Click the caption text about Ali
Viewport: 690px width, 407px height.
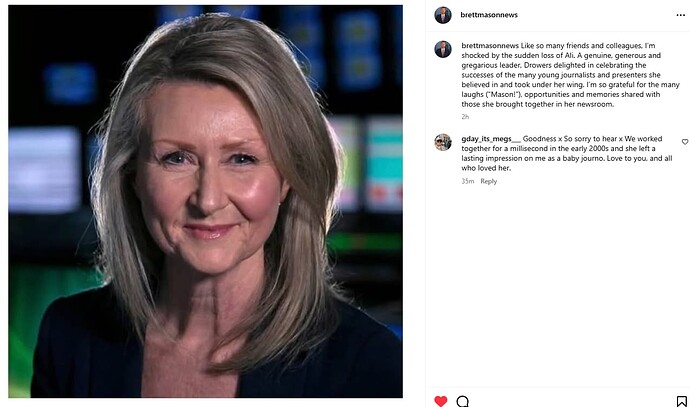tap(570, 75)
